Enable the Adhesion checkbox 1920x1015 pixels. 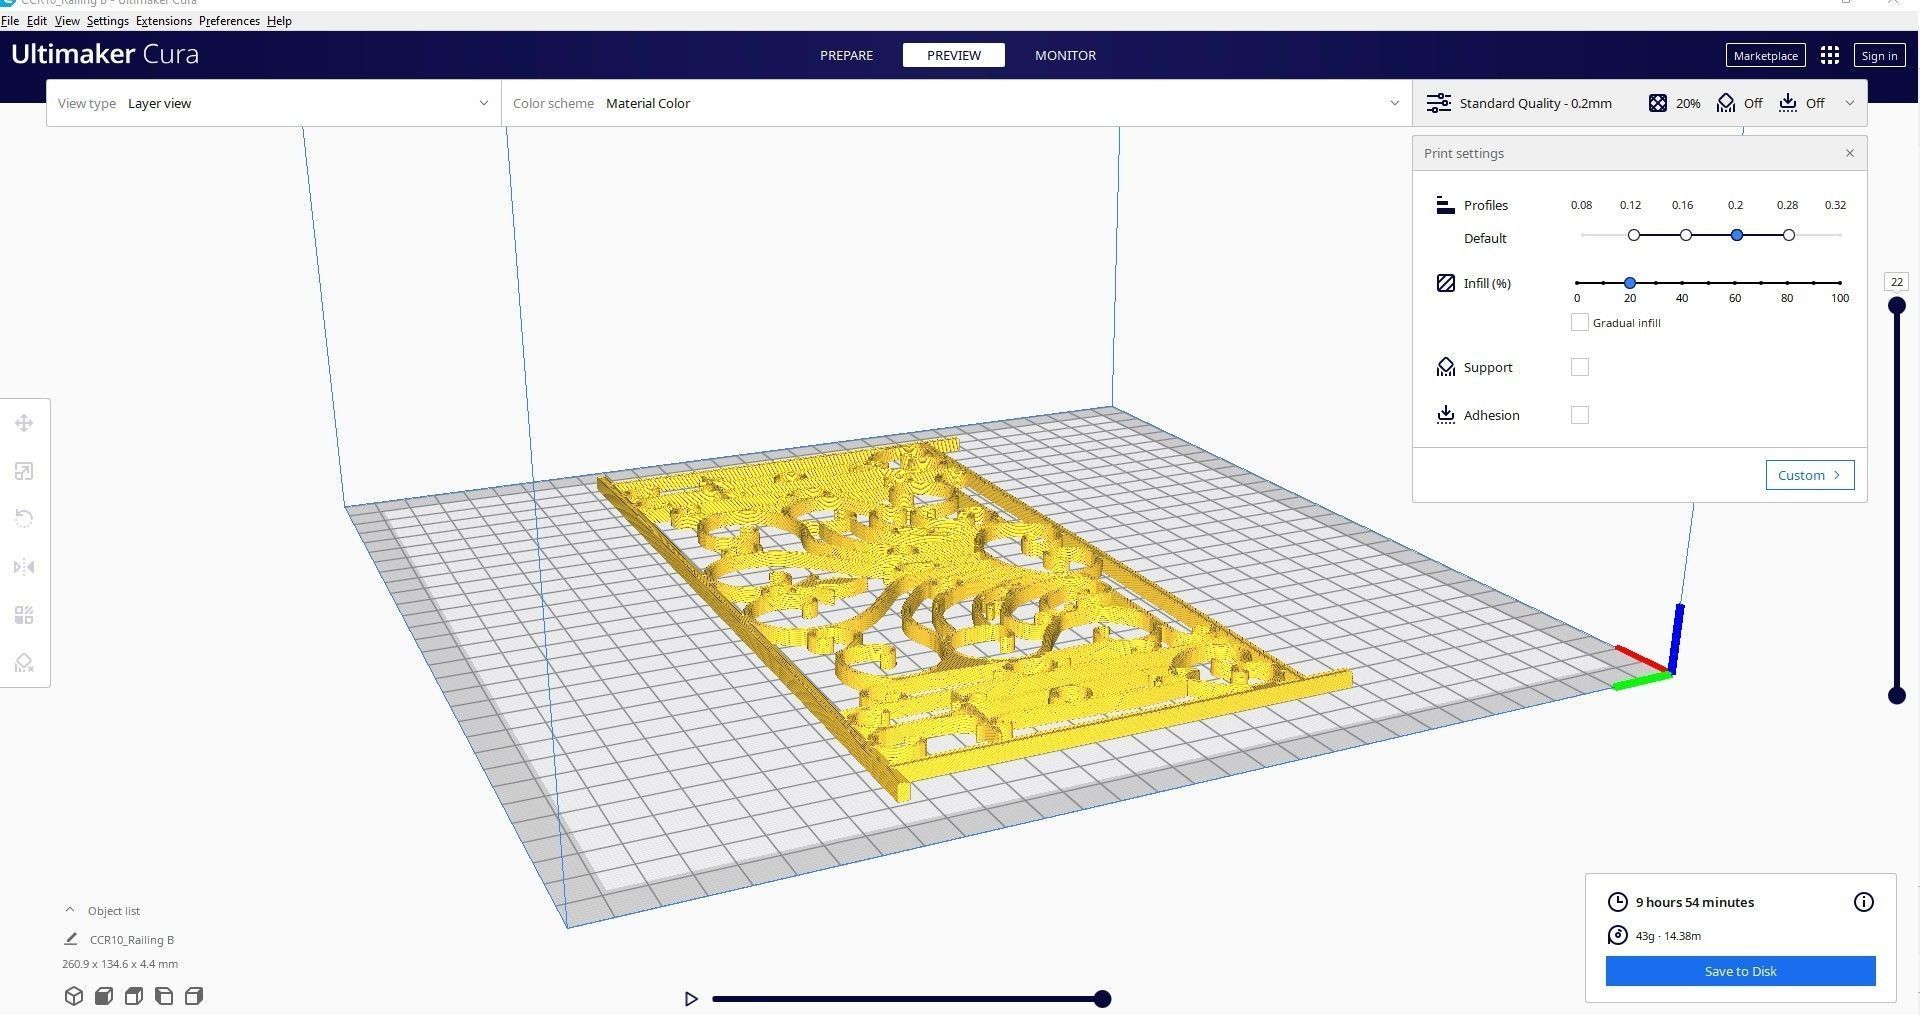tap(1580, 415)
